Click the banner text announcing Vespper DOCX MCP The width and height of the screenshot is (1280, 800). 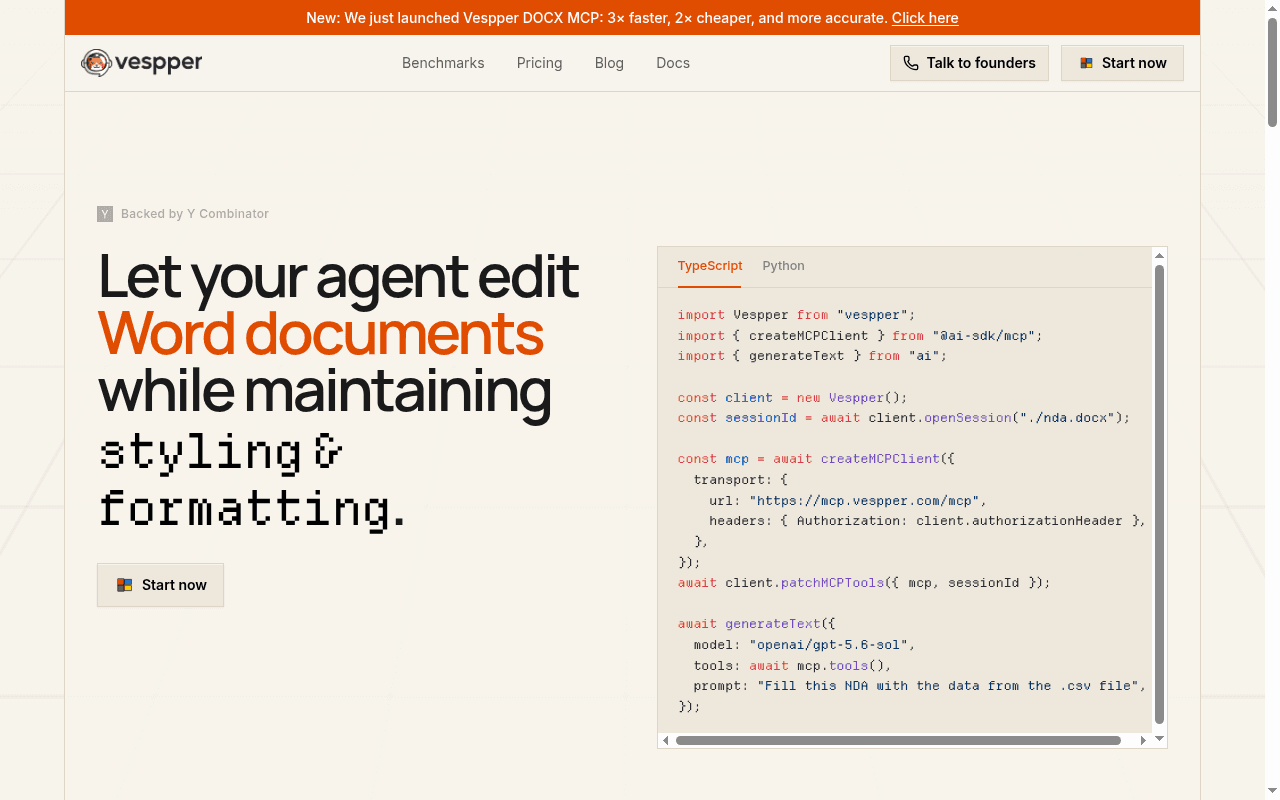(x=597, y=18)
